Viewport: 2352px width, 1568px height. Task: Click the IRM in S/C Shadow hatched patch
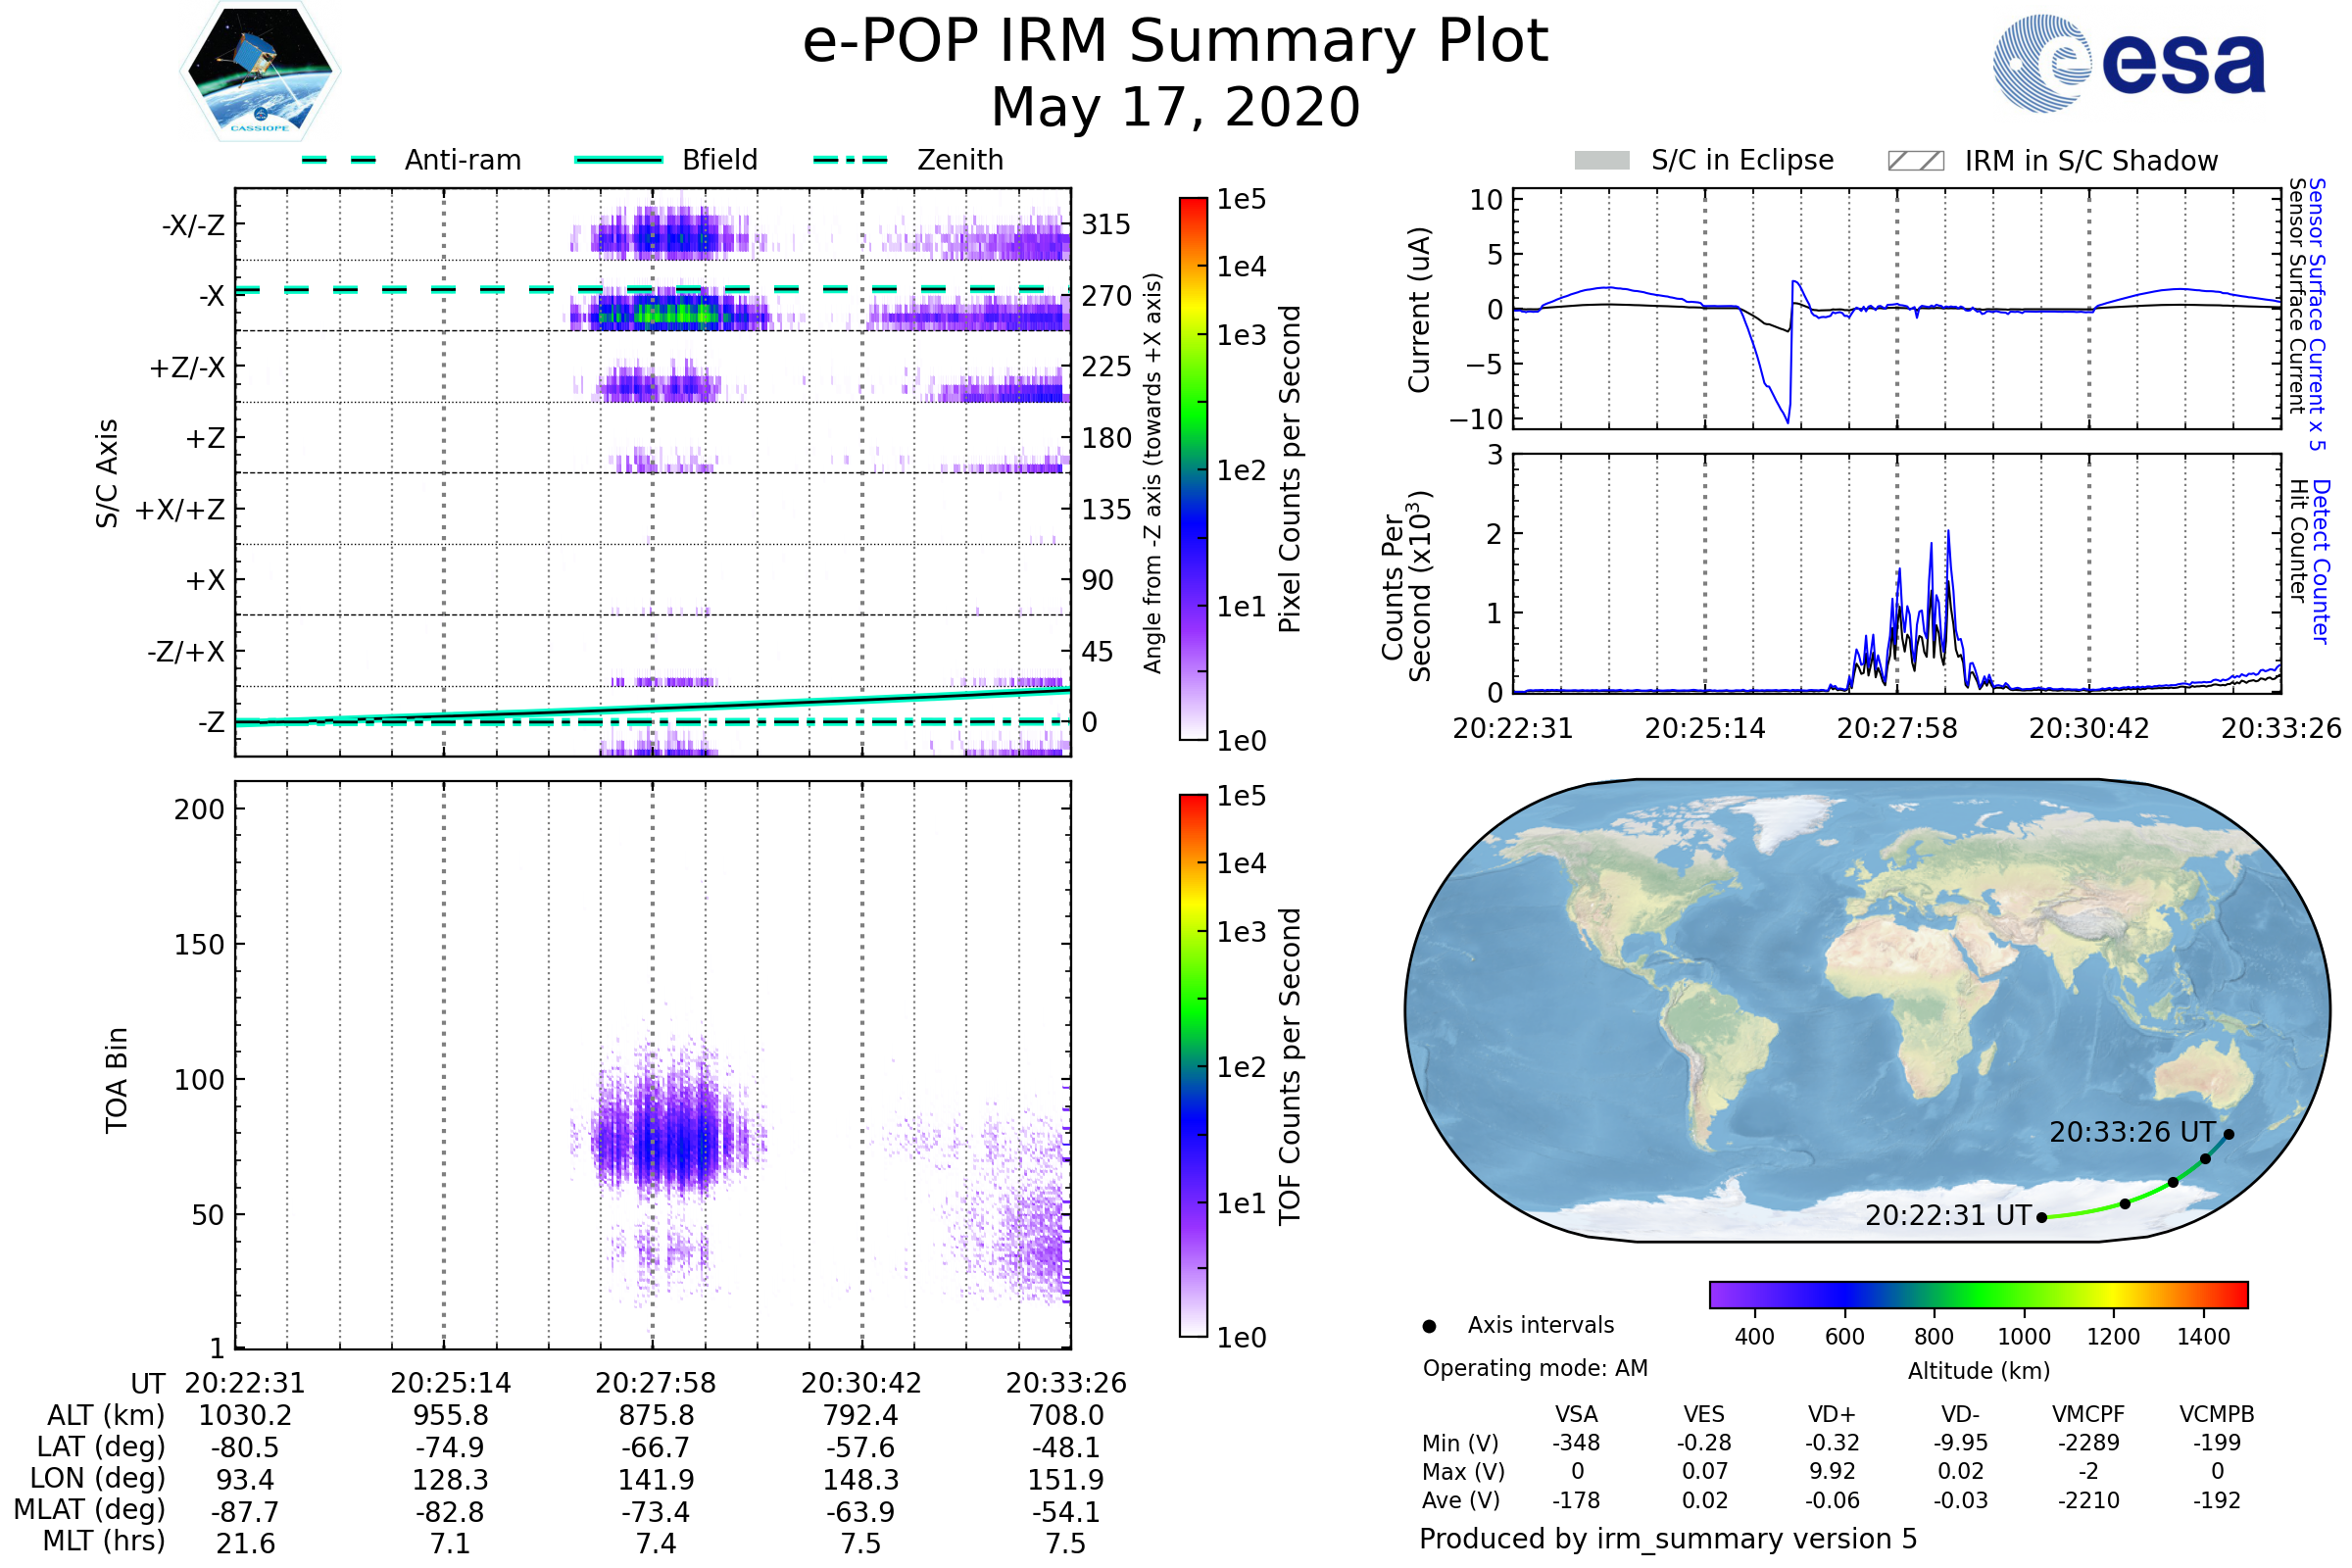[x=1915, y=161]
